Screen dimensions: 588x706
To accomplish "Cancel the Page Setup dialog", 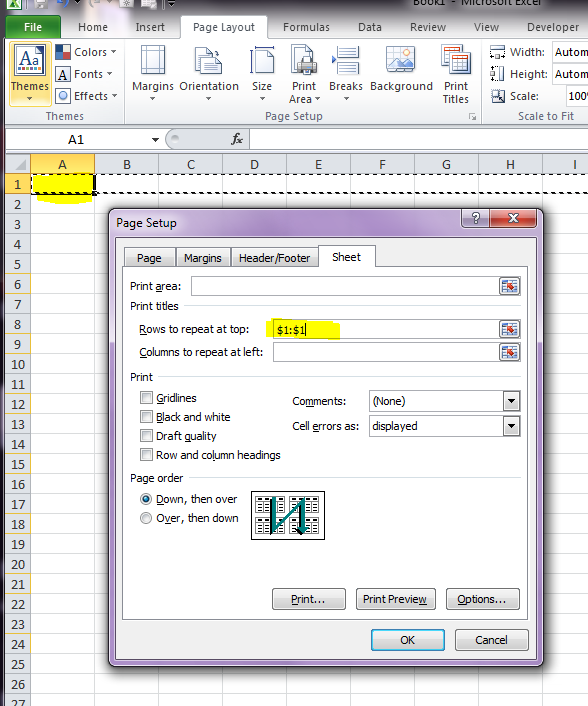I will (491, 640).
